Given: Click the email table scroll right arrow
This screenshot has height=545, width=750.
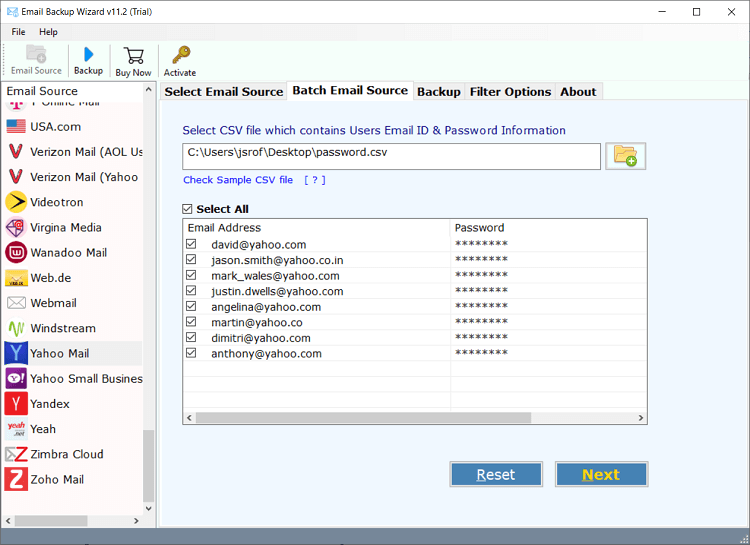Looking at the screenshot, I should click(641, 418).
